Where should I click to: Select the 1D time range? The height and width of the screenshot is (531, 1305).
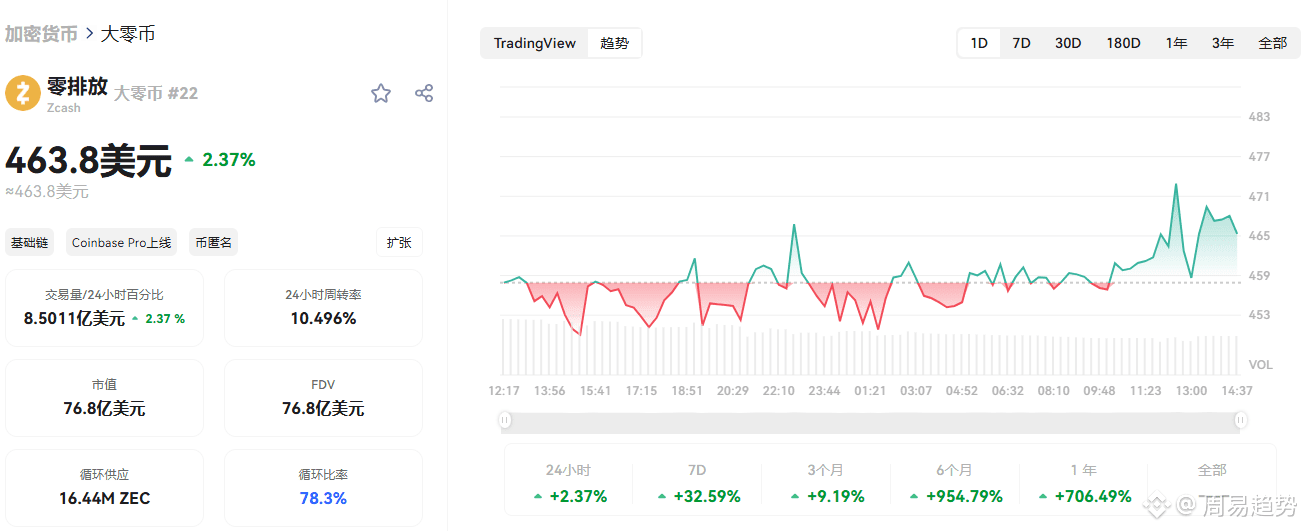click(979, 43)
